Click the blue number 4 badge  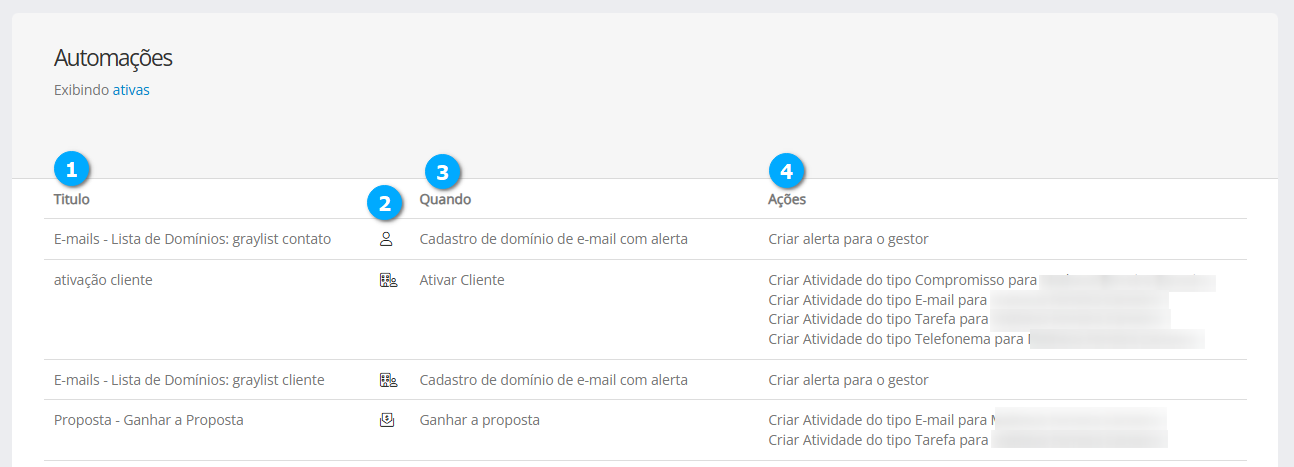click(x=787, y=172)
